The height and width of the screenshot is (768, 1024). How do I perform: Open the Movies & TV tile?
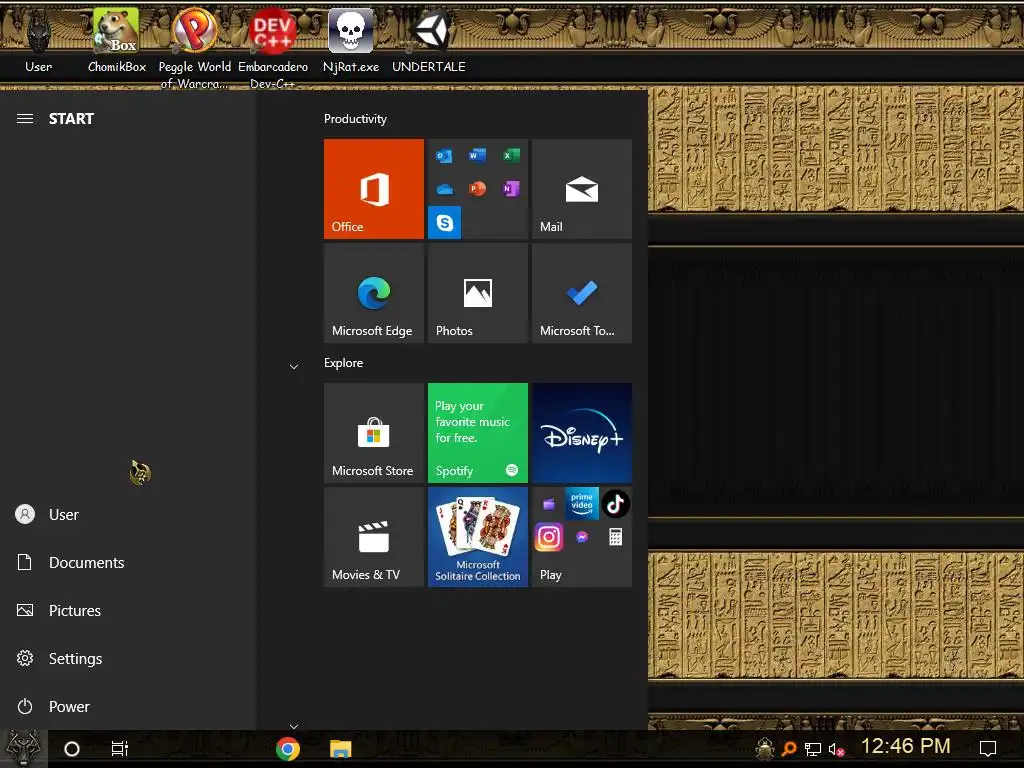point(374,537)
